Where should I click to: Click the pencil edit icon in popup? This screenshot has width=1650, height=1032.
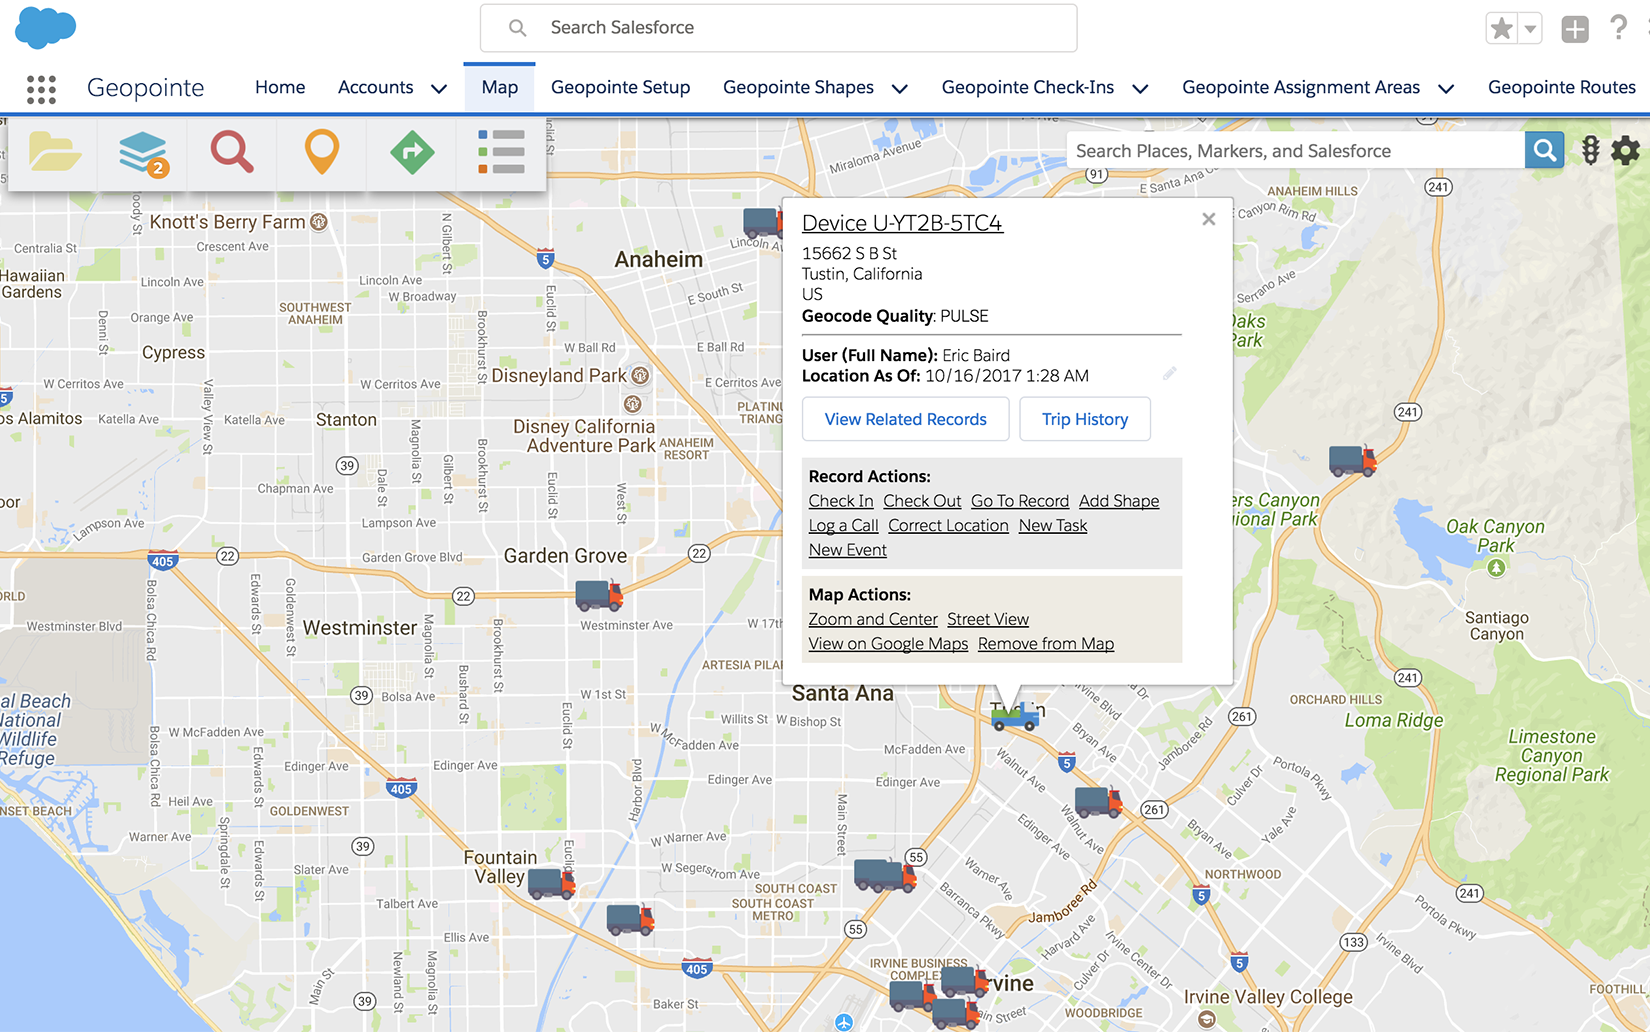tap(1169, 373)
